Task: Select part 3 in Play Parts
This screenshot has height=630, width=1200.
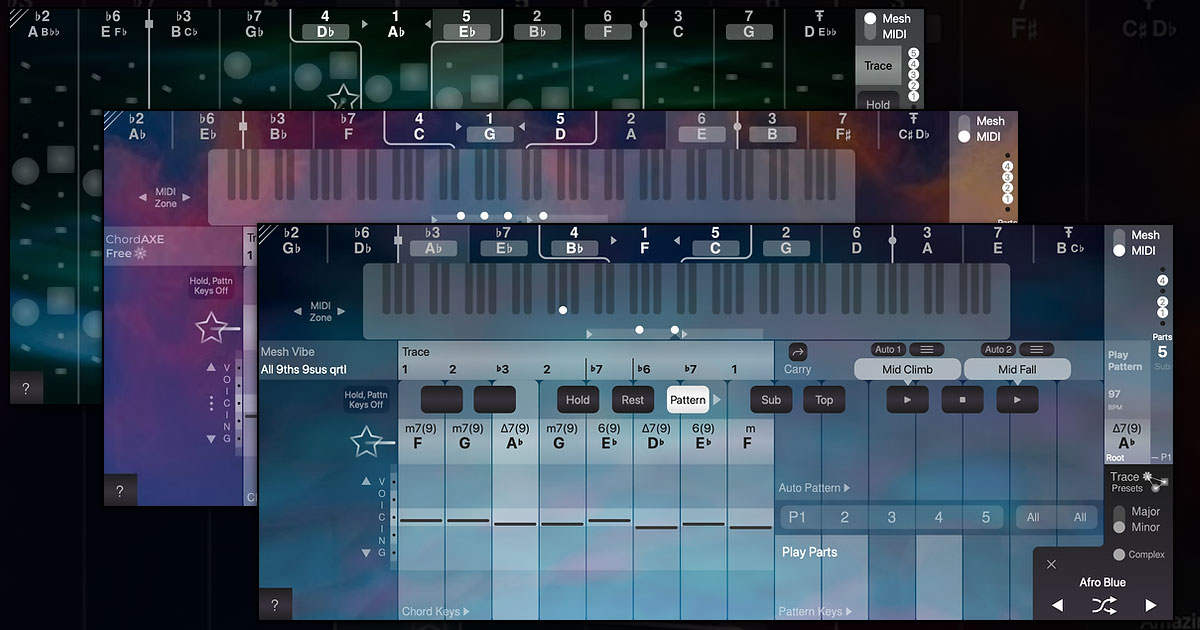Action: (x=891, y=517)
